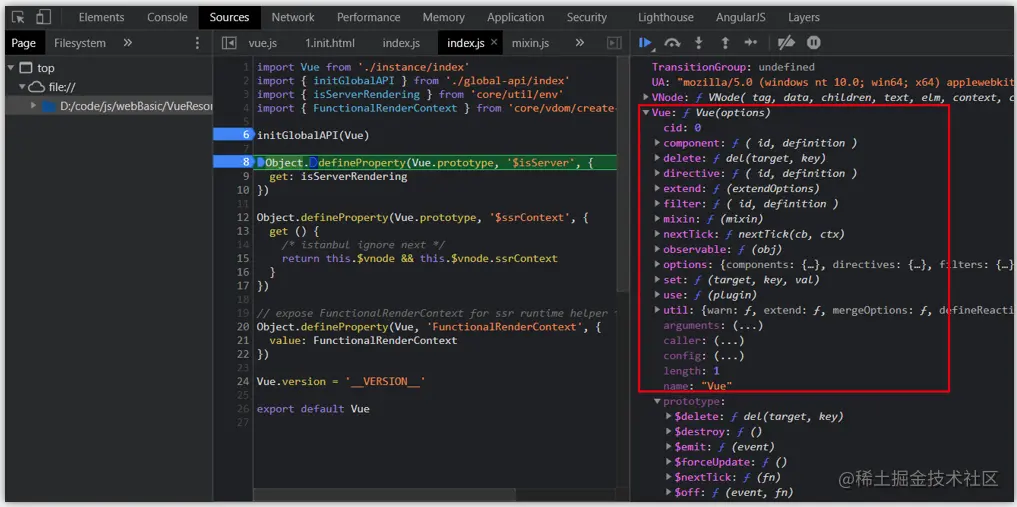Image resolution: width=1017 pixels, height=507 pixels.
Task: Select the Page navigator tab
Action: (23, 43)
